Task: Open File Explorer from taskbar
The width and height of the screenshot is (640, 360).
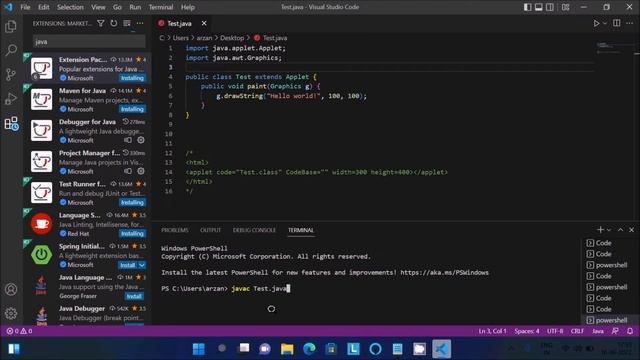Action: (x=287, y=349)
